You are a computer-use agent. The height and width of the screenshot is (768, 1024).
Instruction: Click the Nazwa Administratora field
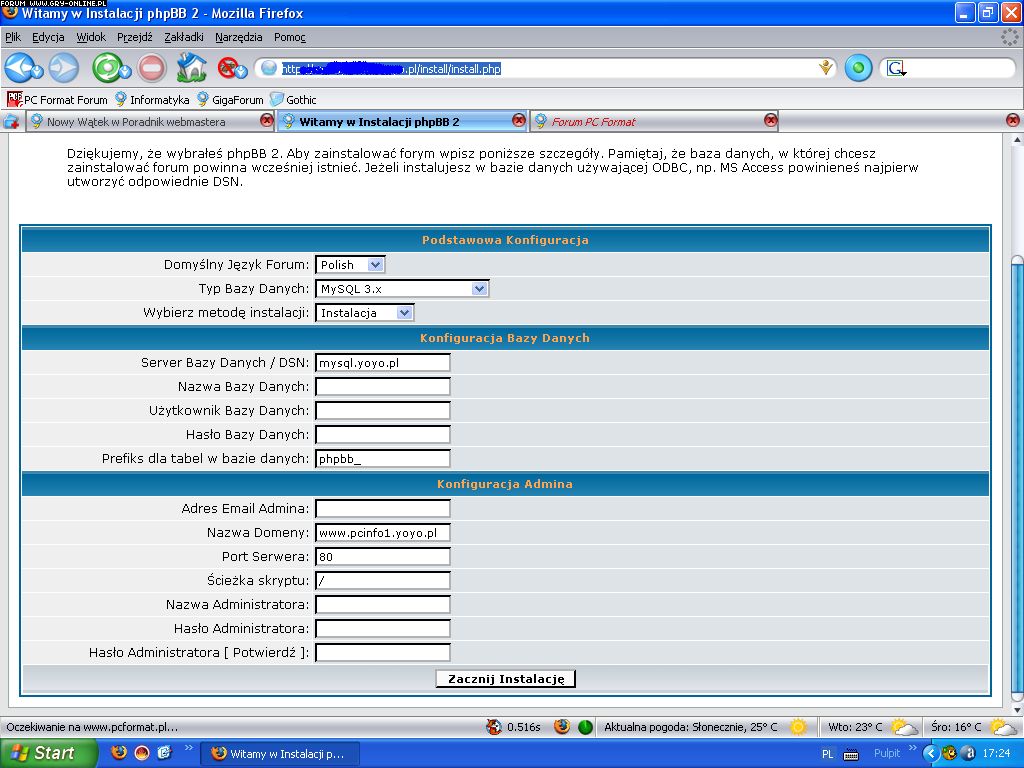coord(383,604)
